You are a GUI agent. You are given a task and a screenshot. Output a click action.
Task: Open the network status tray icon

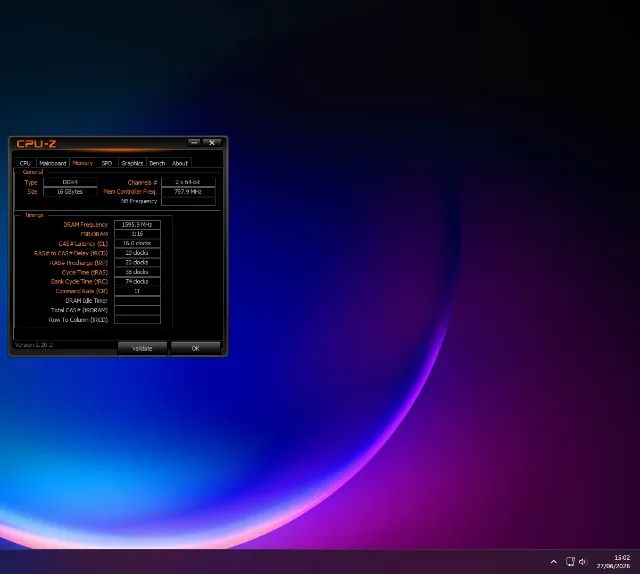tap(570, 562)
